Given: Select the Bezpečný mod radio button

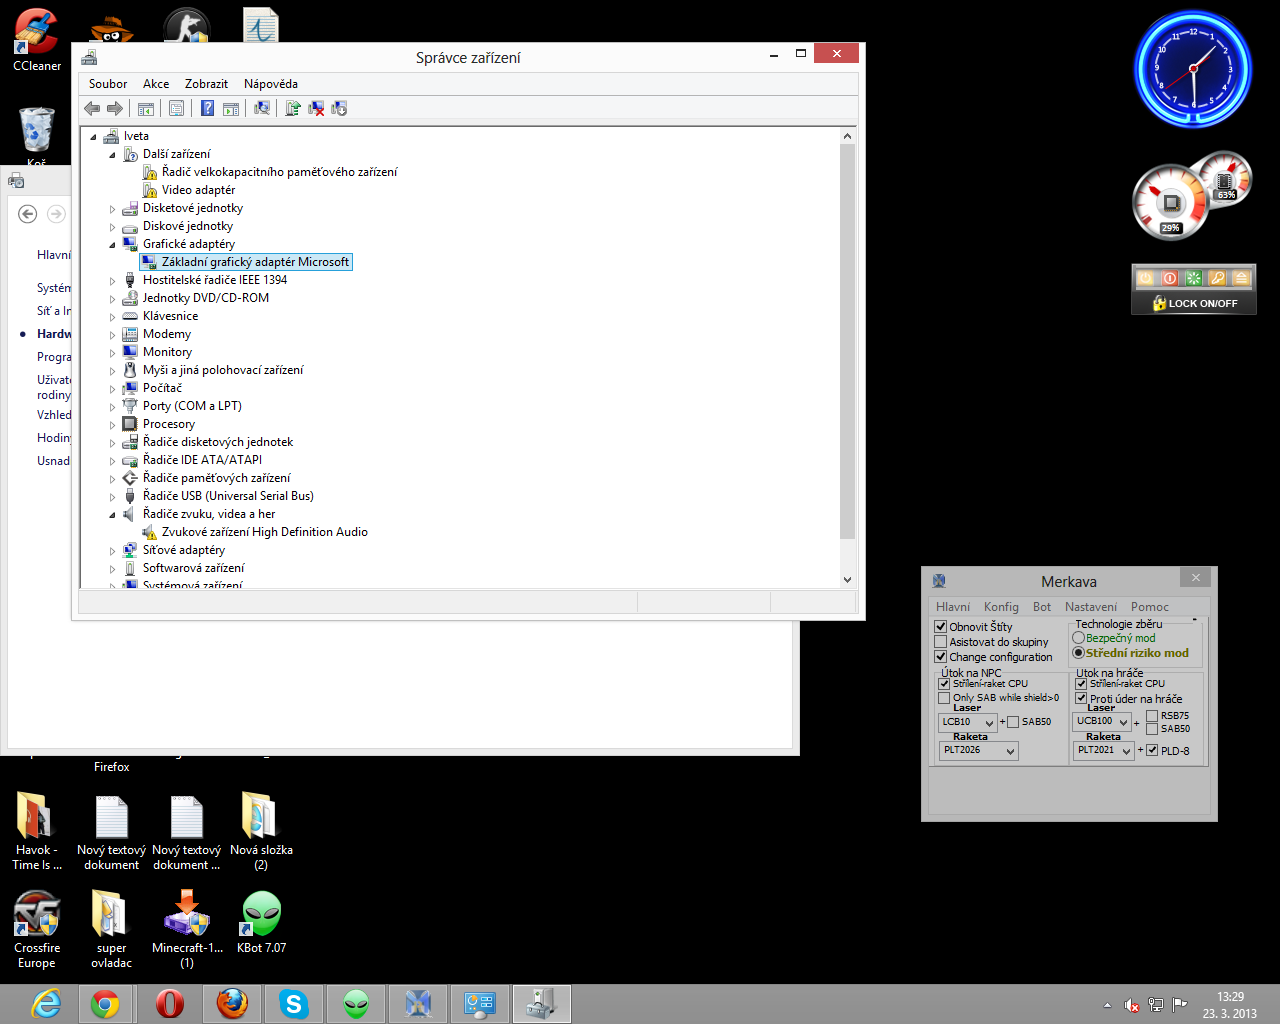Looking at the screenshot, I should click(x=1078, y=638).
